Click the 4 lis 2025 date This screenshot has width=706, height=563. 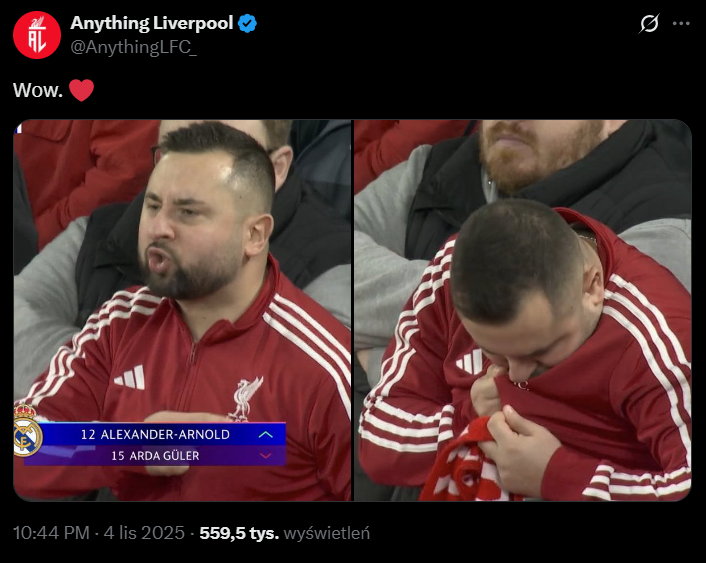pos(144,533)
